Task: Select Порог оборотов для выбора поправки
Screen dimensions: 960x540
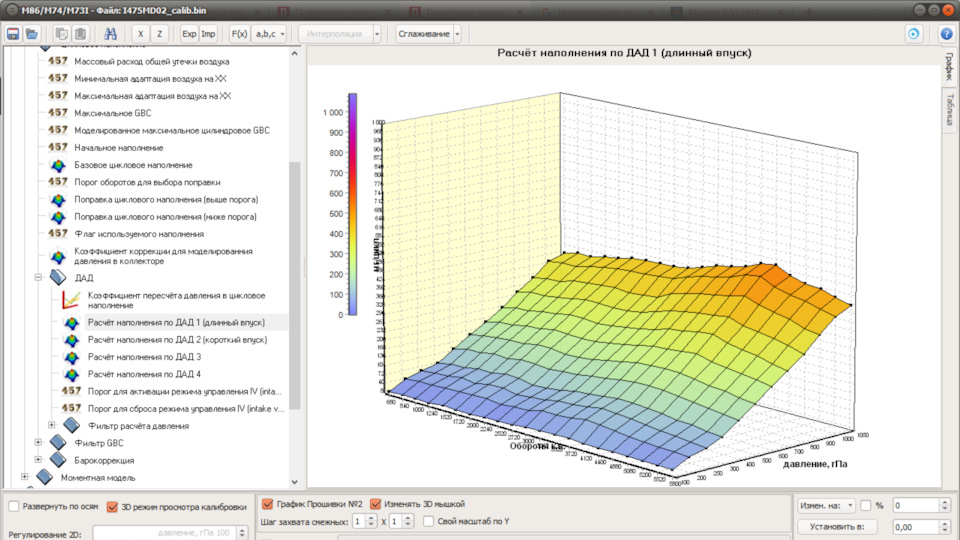Action: (x=147, y=182)
